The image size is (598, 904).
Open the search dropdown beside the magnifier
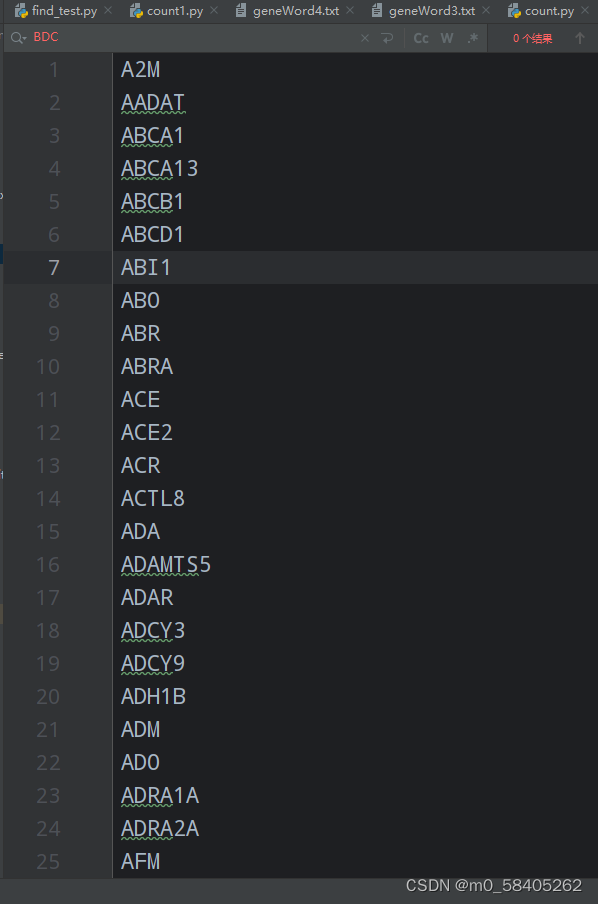coord(23,38)
